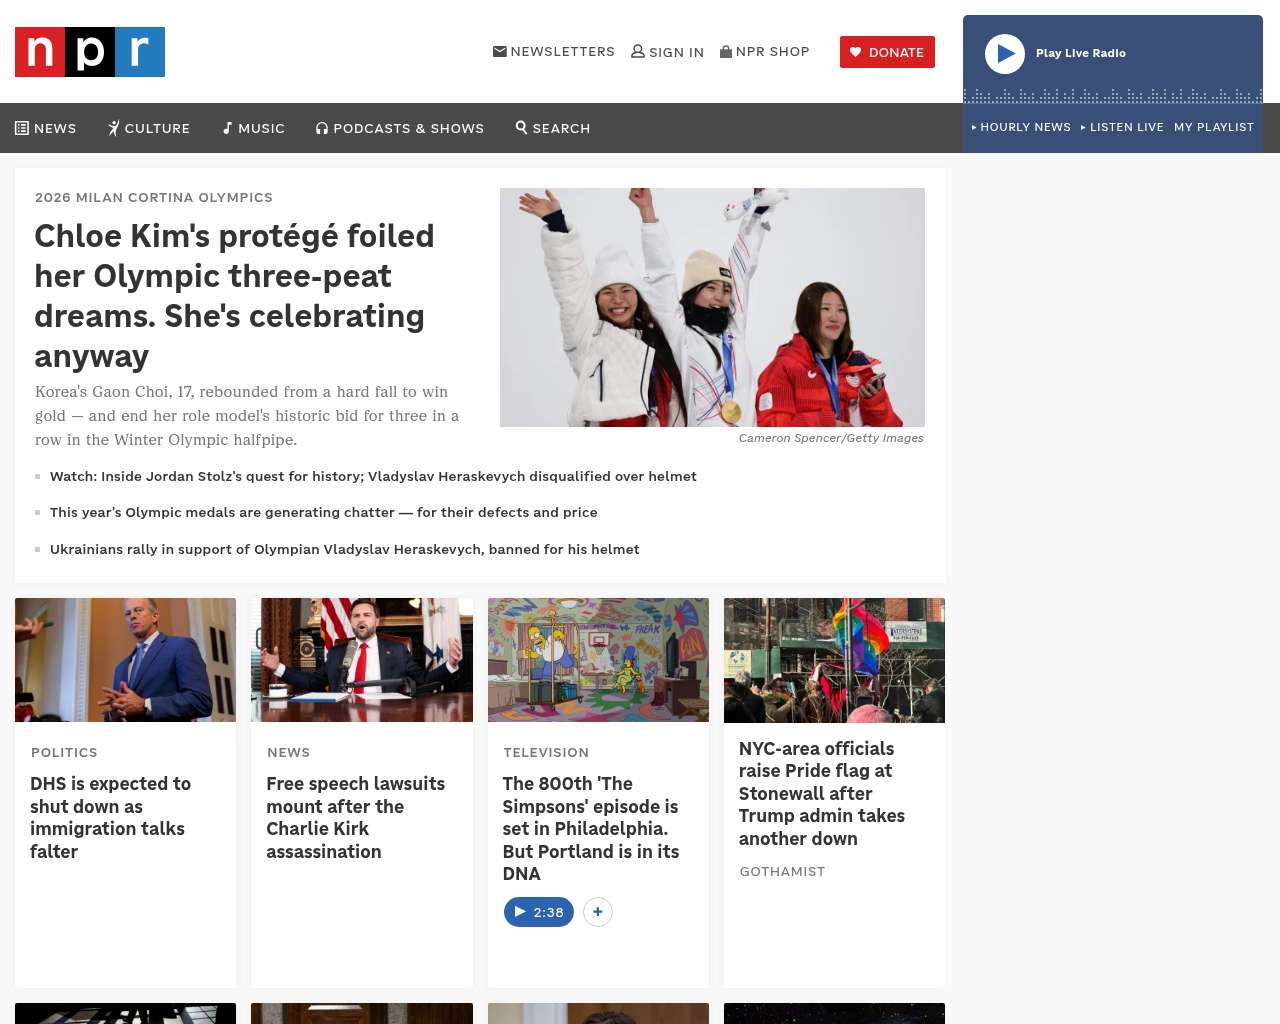Click the Olympic snowboarders podium photo
Viewport: 1280px width, 1024px height.
click(712, 307)
